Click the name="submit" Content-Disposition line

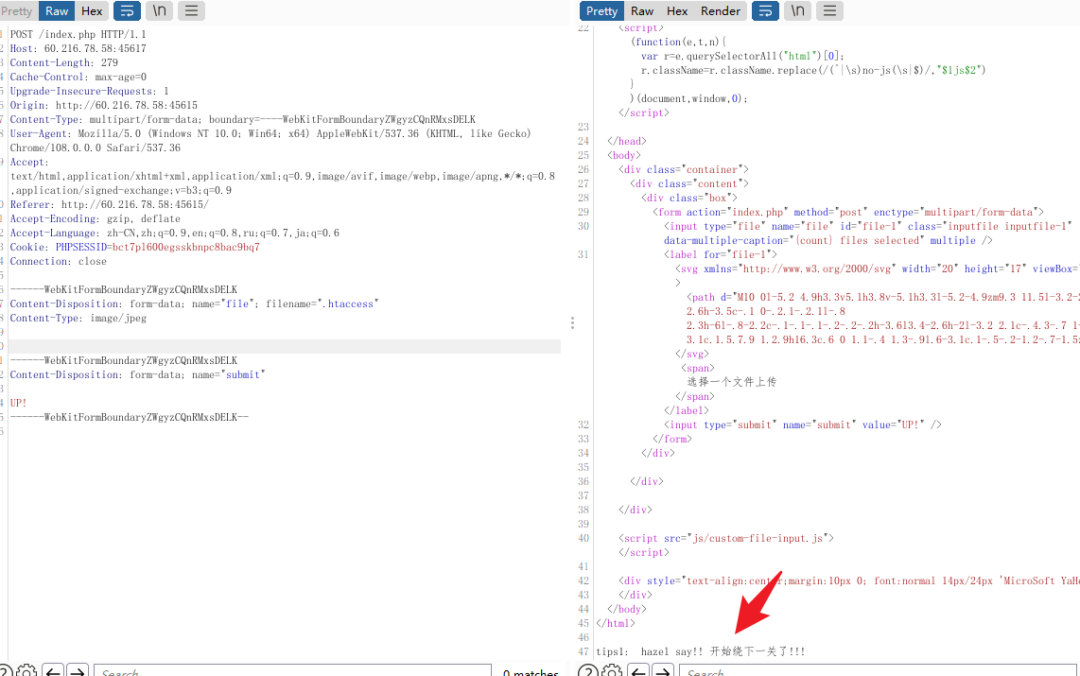point(137,375)
